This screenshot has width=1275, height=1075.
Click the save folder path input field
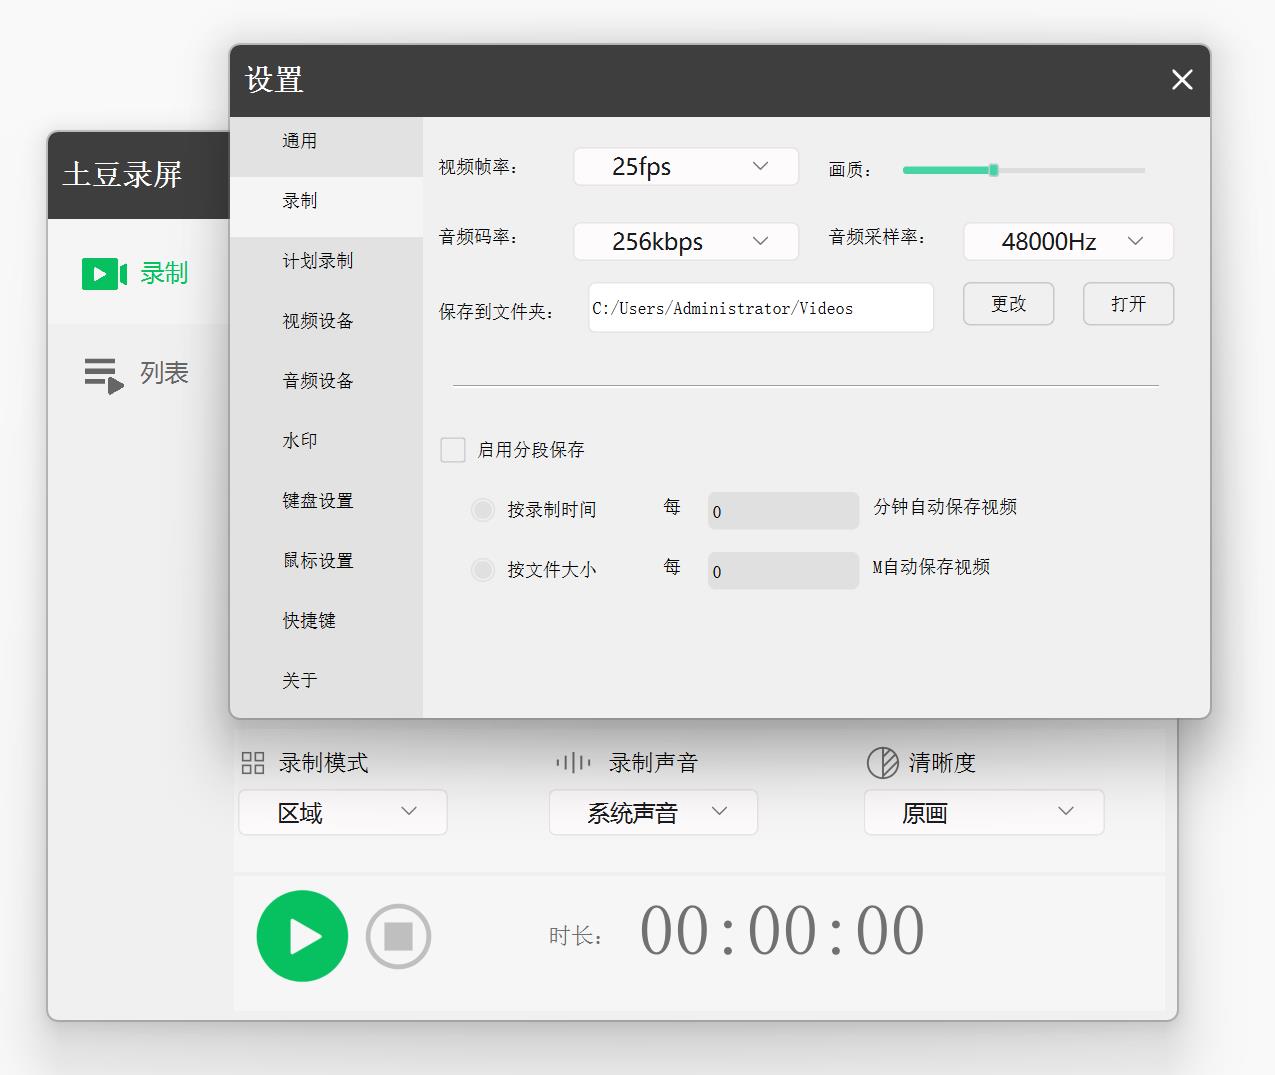[x=760, y=308]
